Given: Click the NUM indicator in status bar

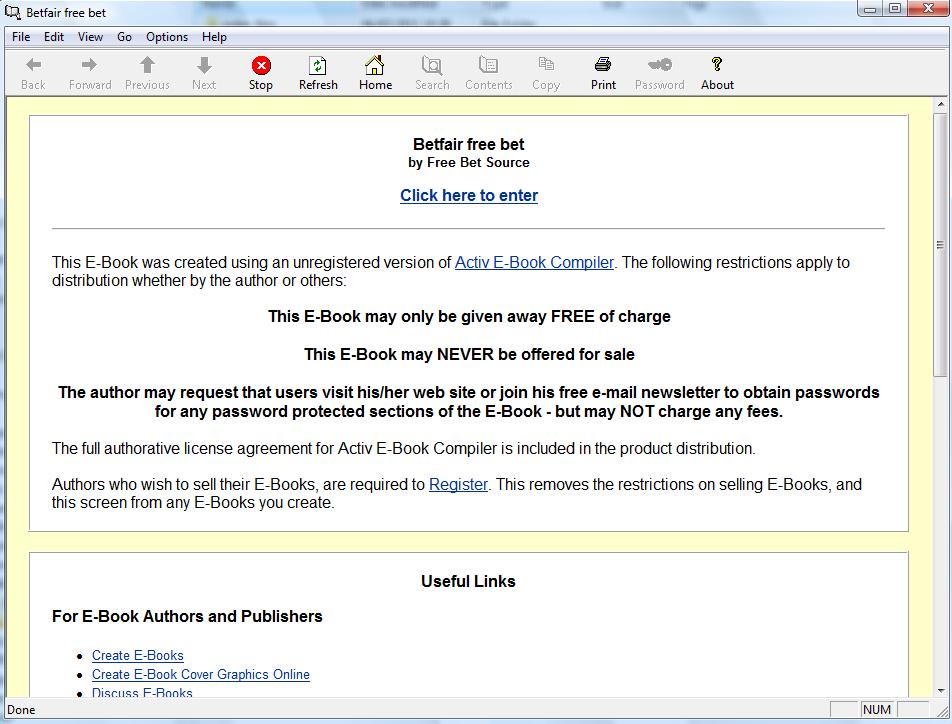Looking at the screenshot, I should [x=877, y=709].
